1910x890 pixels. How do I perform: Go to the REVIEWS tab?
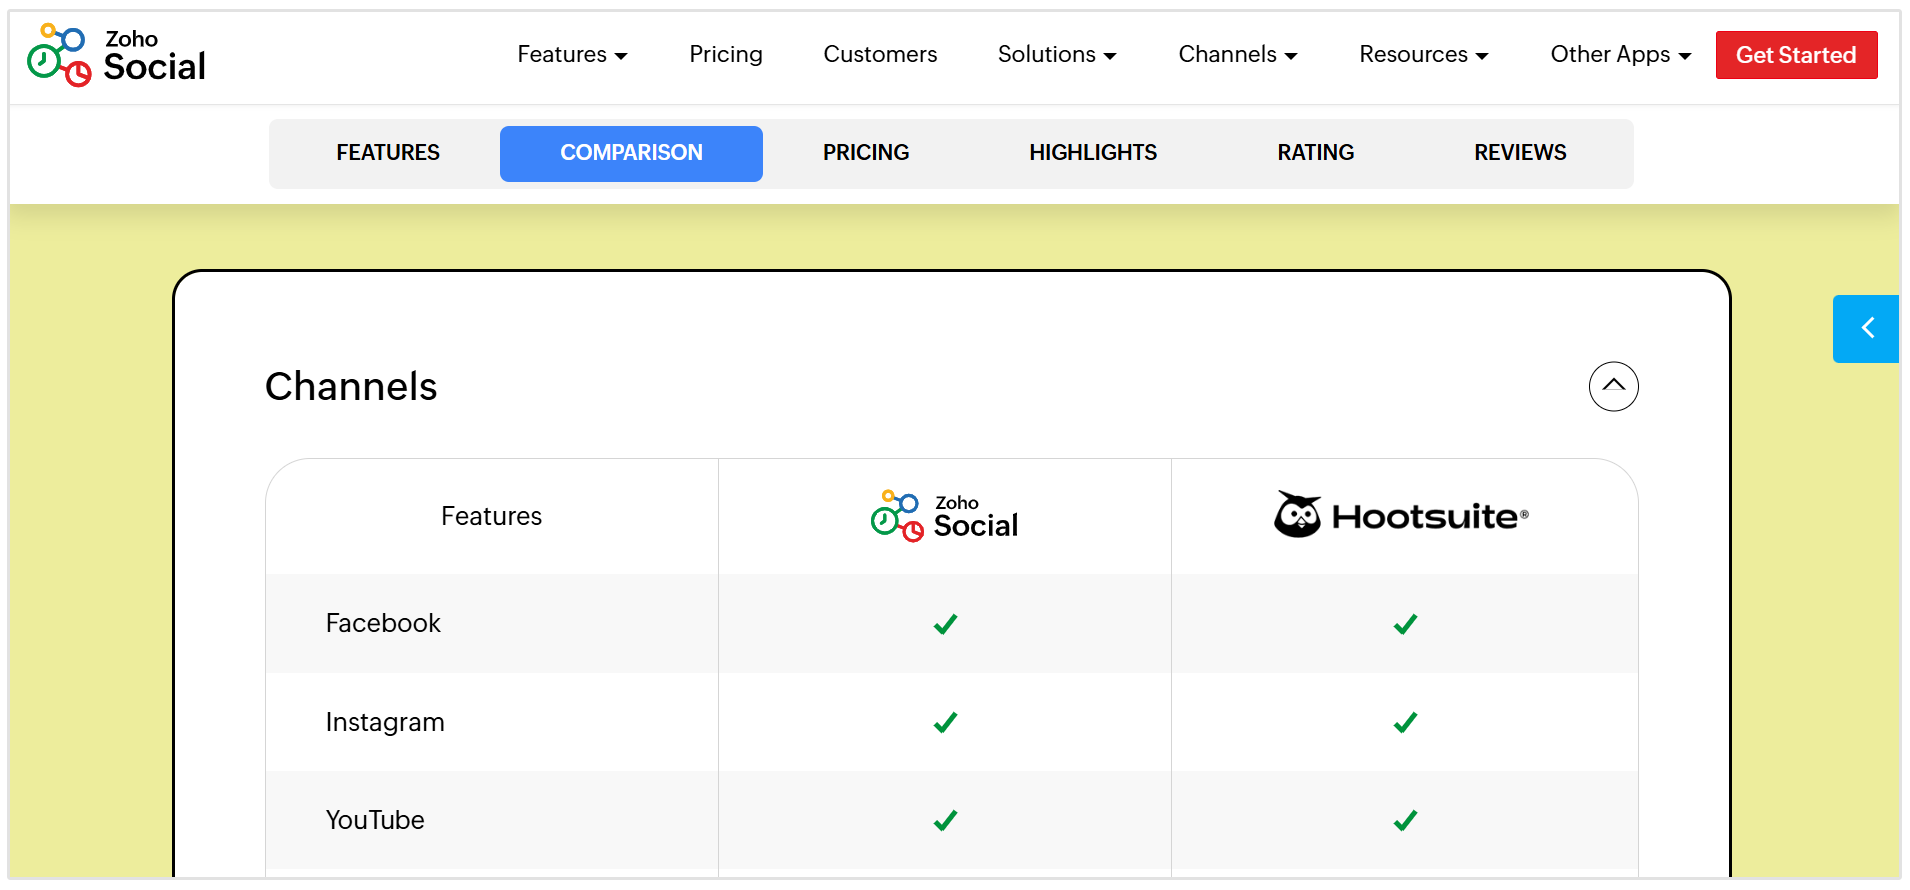tap(1520, 153)
